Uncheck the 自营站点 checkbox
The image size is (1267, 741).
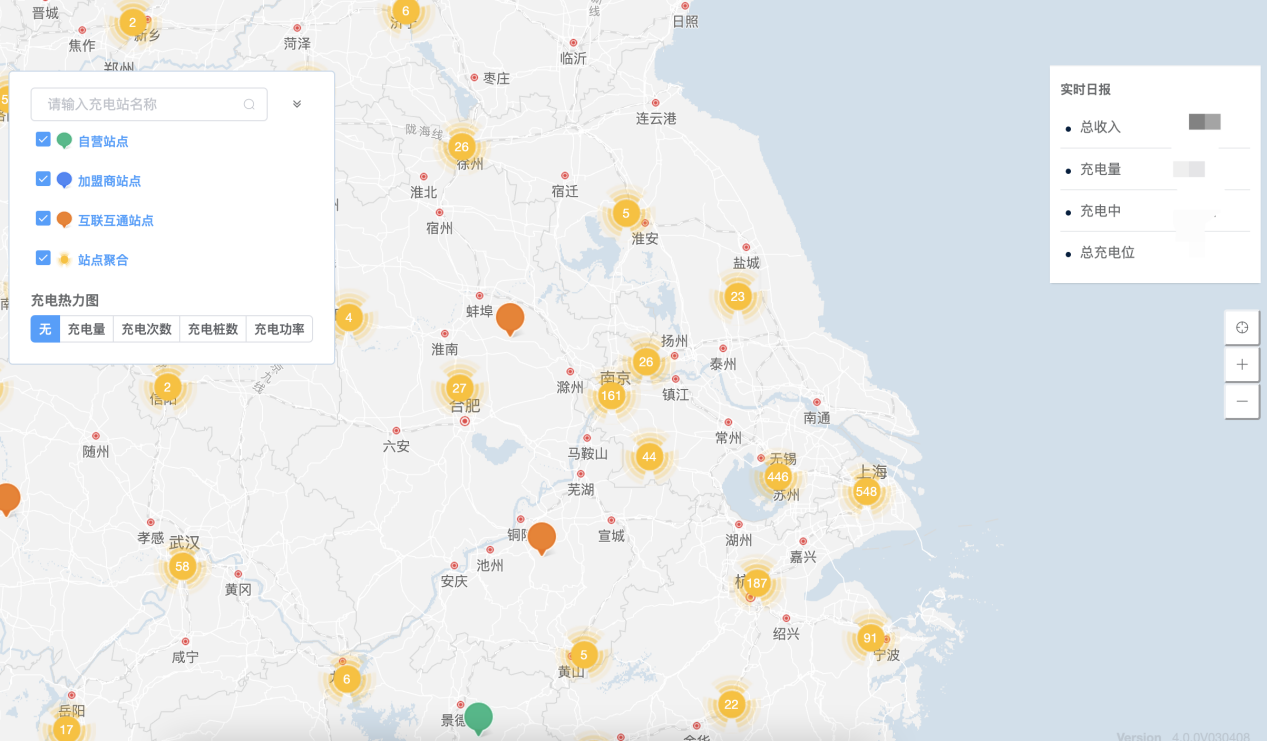click(43, 140)
